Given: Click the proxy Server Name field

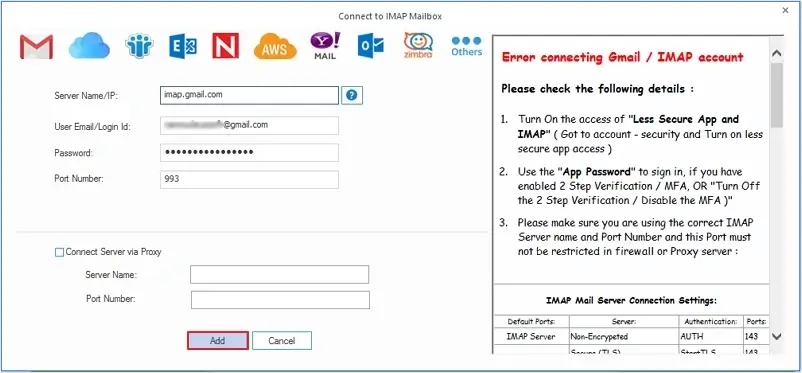Looking at the screenshot, I should coord(279,275).
